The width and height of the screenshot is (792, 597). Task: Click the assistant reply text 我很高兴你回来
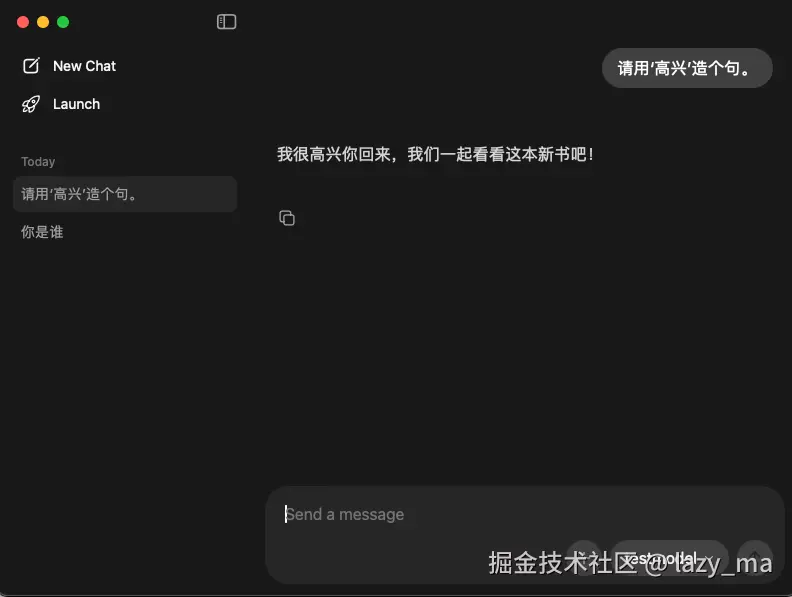click(x=334, y=154)
